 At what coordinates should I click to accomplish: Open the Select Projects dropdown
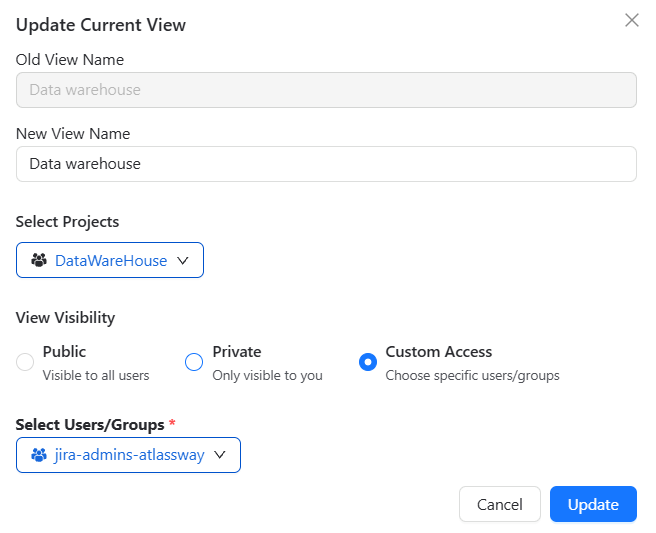point(110,260)
